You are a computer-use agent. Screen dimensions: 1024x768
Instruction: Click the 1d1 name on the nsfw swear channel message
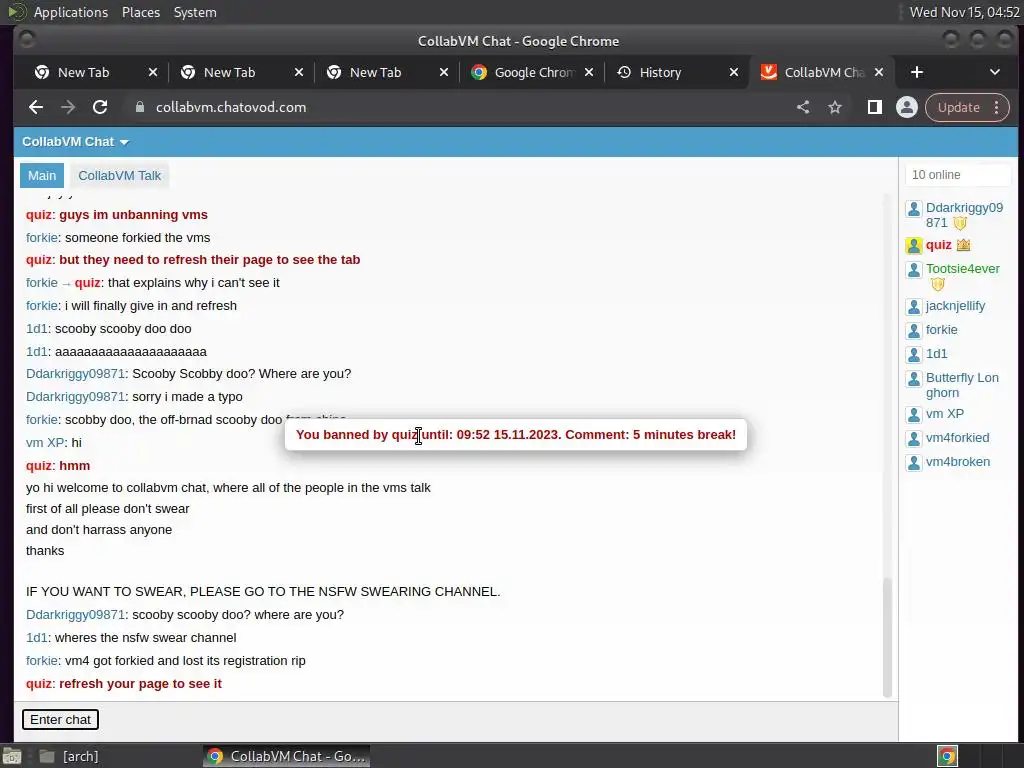tap(37, 638)
